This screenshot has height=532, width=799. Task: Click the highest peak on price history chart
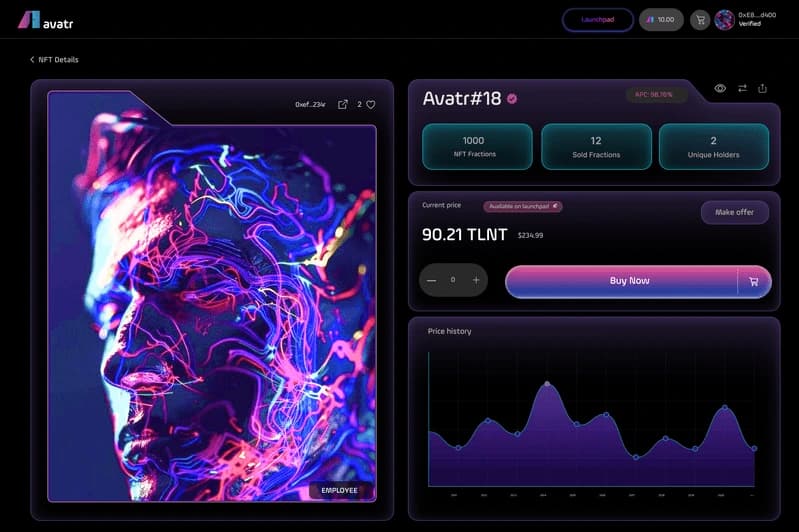546,384
